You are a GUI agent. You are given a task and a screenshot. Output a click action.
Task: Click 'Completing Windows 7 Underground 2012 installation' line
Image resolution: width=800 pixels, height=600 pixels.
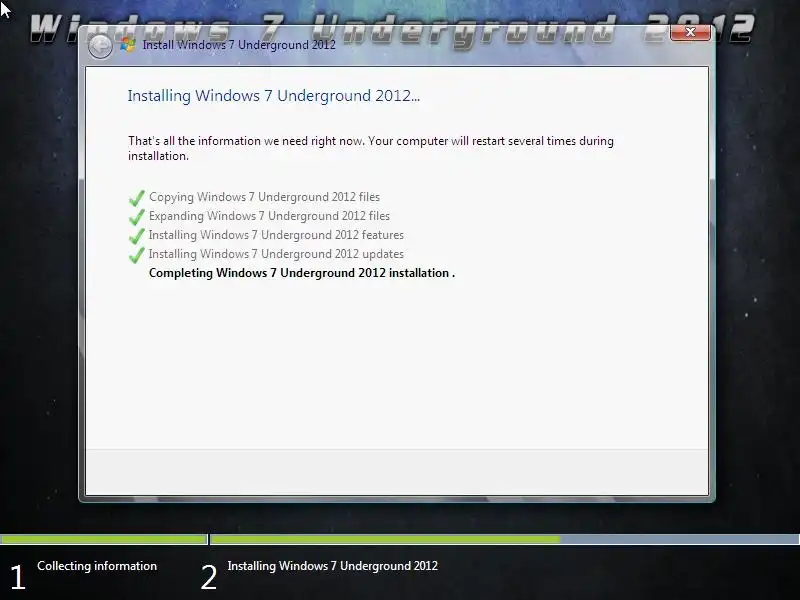pyautogui.click(x=302, y=273)
